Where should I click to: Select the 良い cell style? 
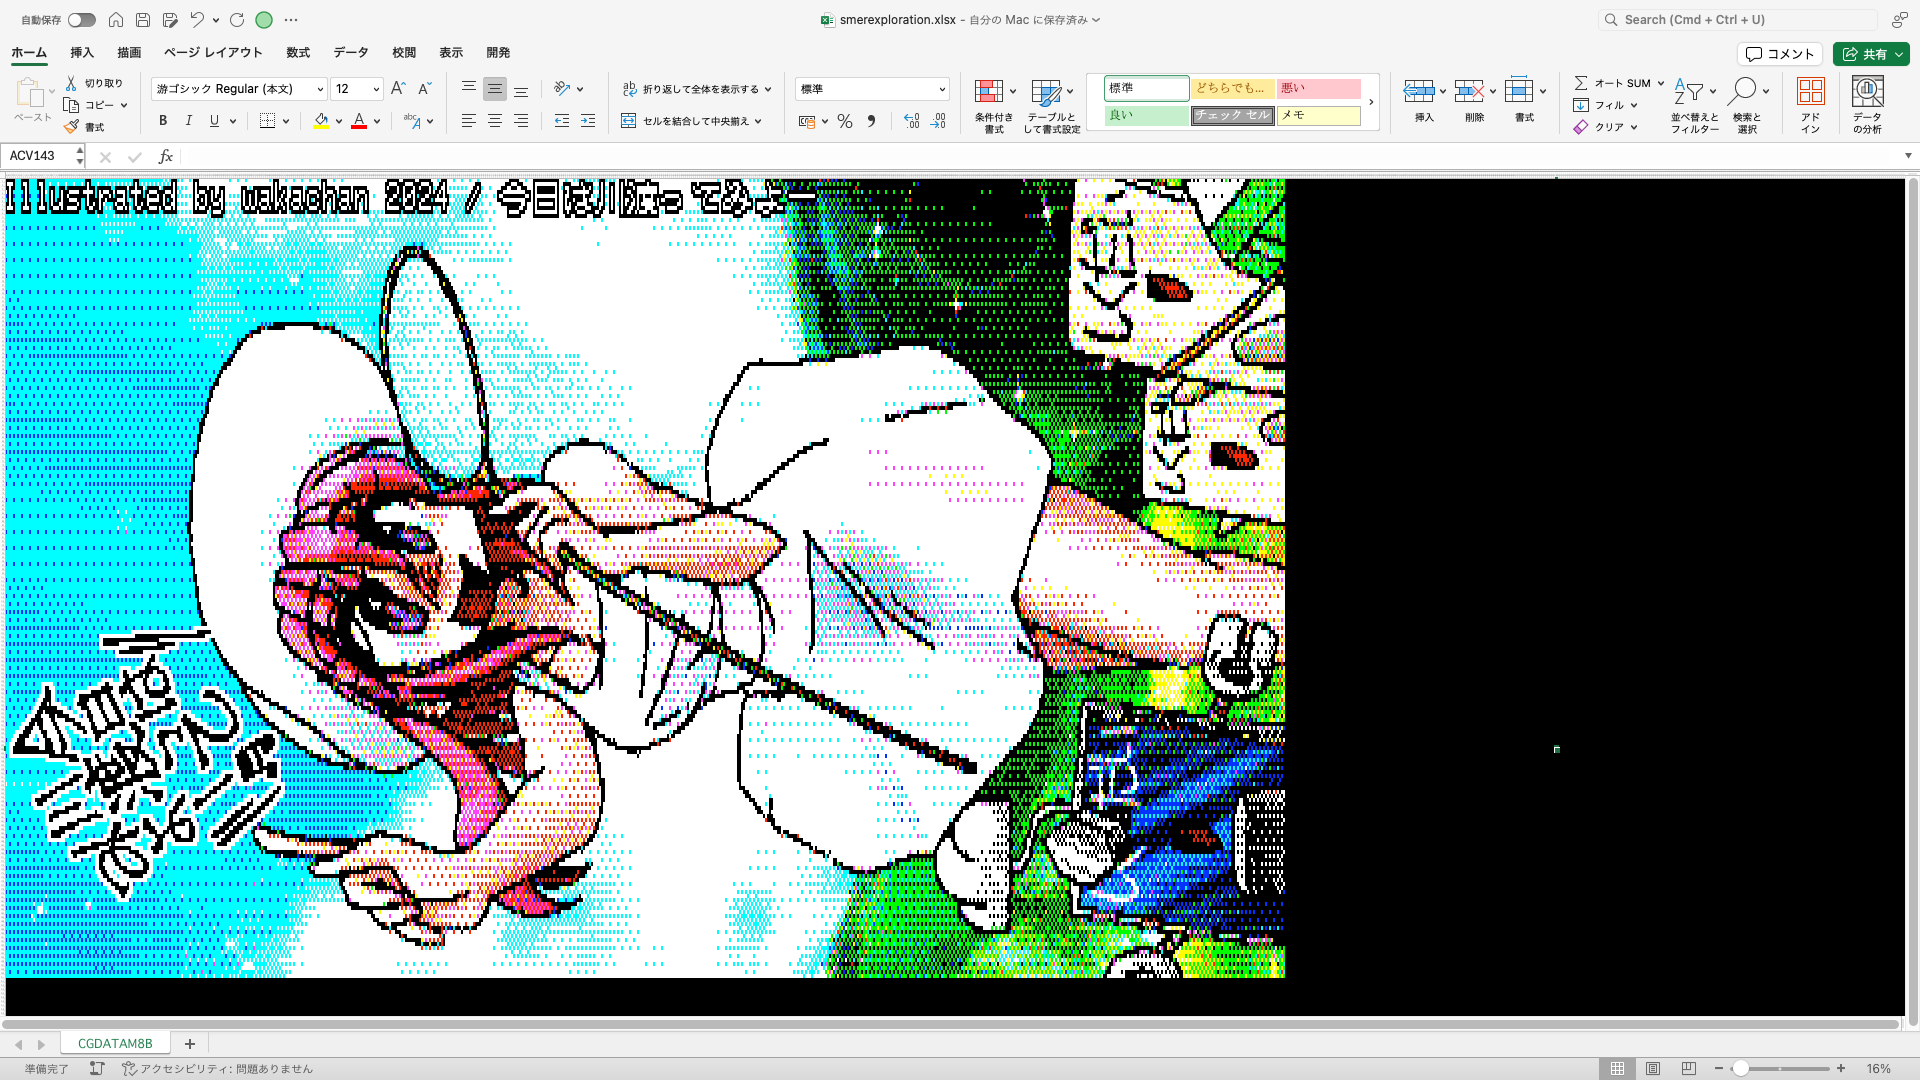1146,115
